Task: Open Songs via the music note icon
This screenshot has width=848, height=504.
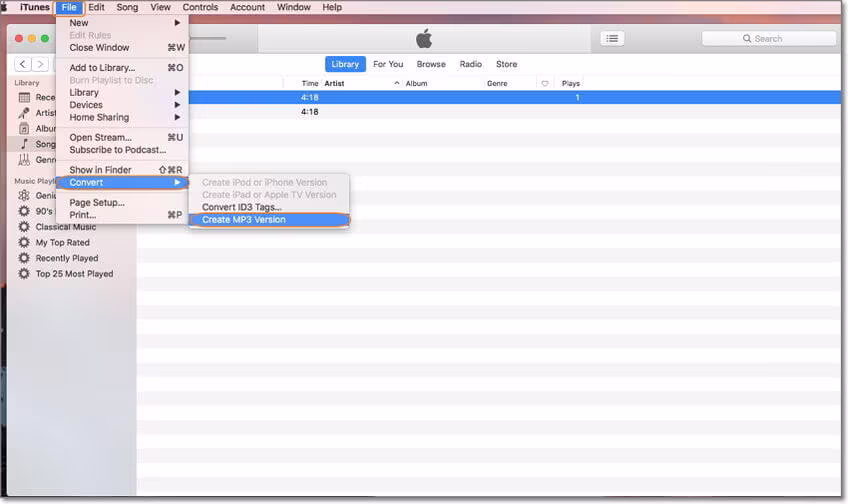Action: click(24, 144)
